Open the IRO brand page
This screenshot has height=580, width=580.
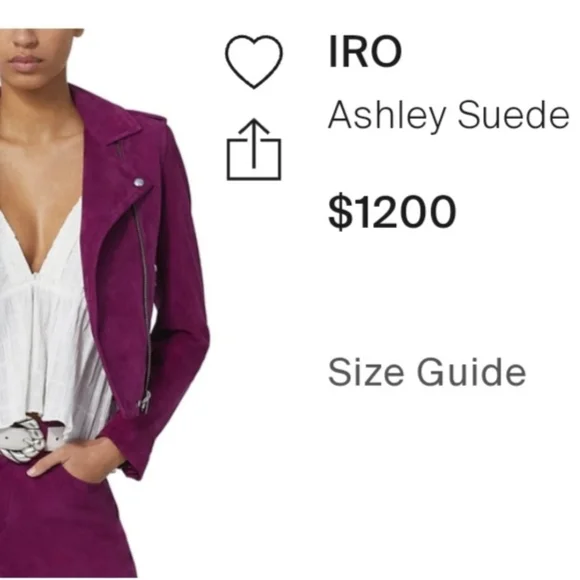tap(365, 52)
